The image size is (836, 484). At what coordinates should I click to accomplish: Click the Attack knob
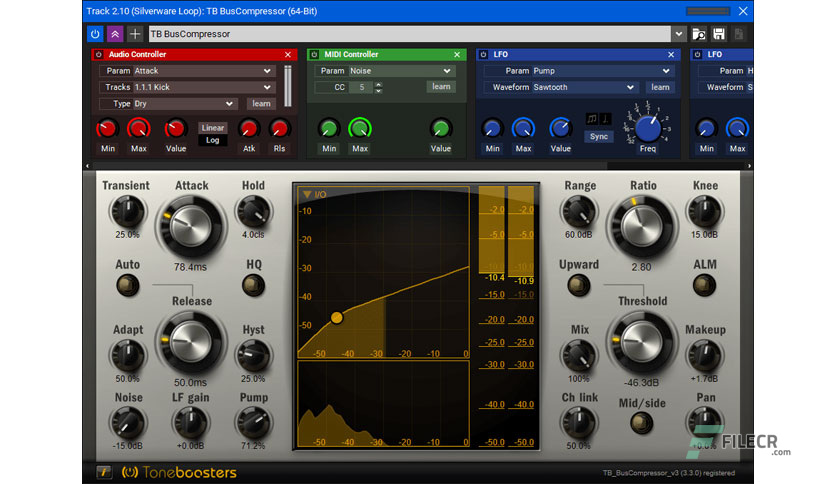(190, 226)
